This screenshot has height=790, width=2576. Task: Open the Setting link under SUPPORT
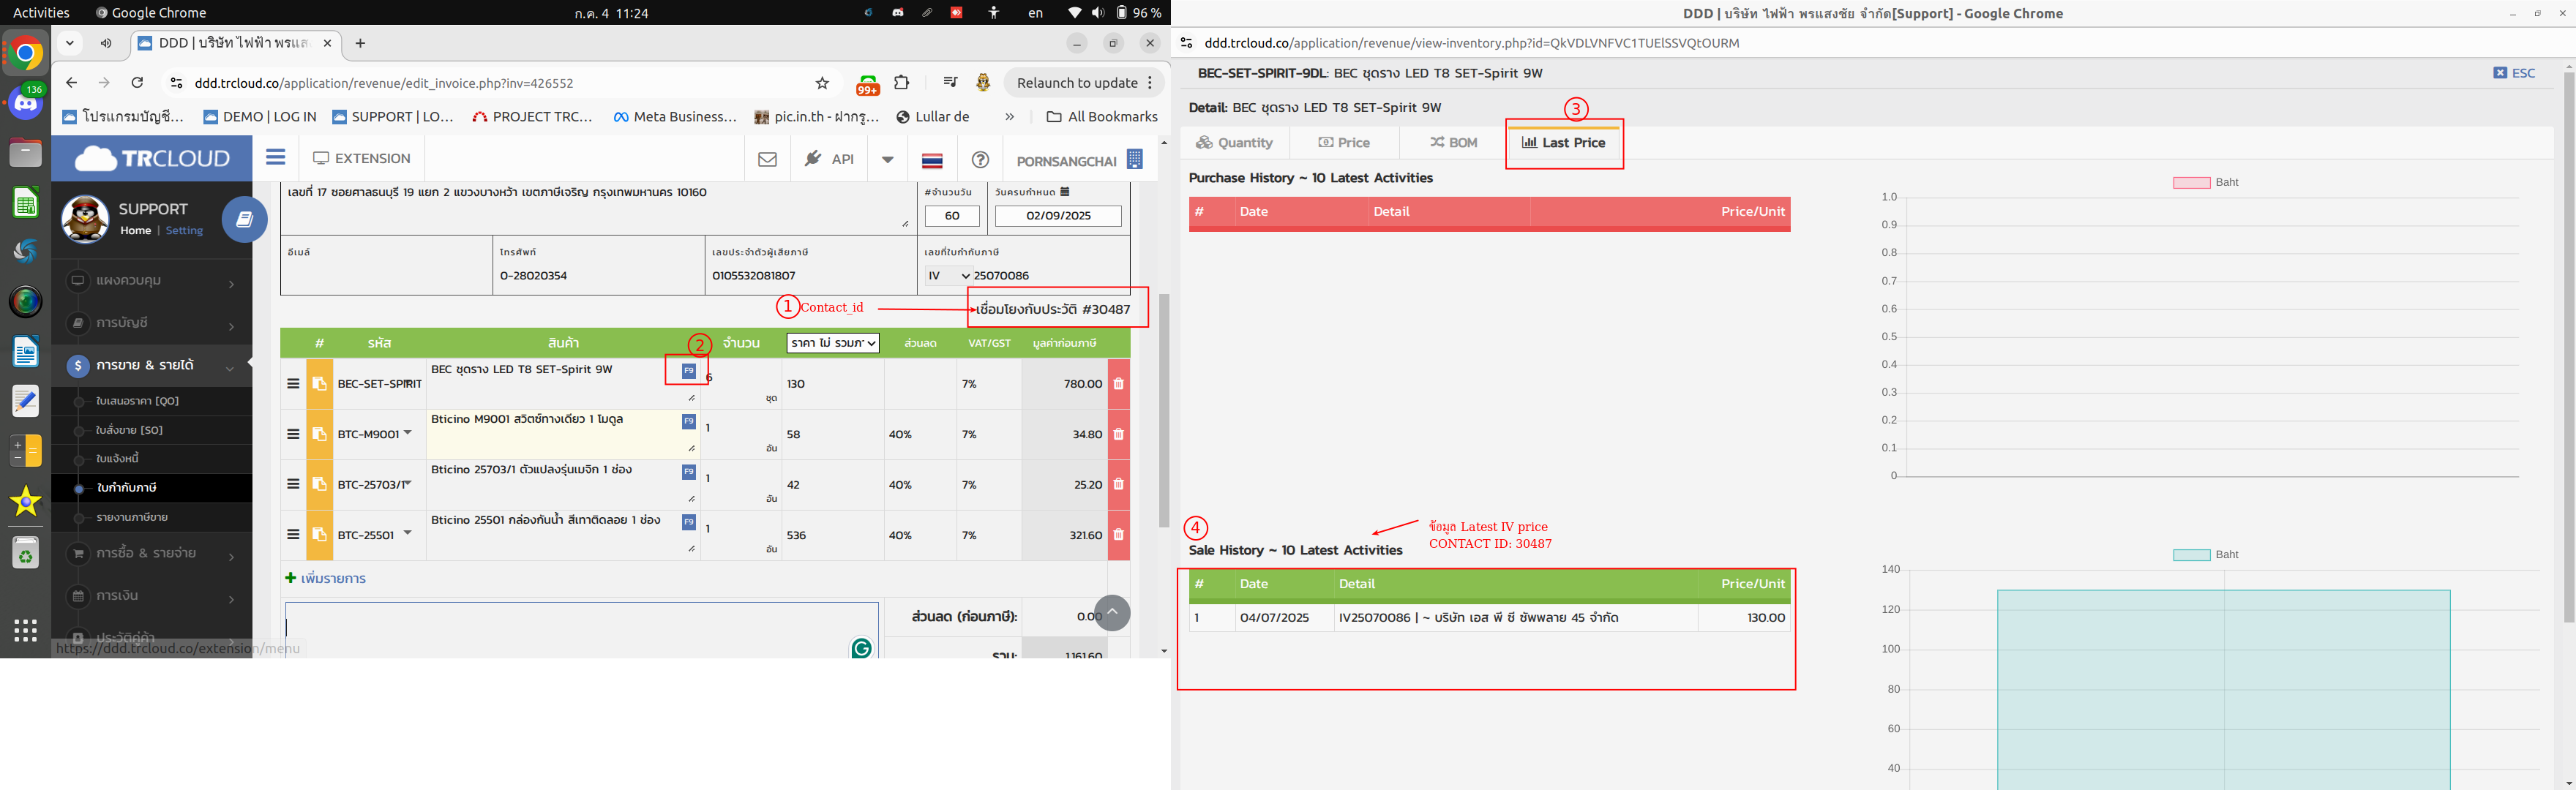[x=184, y=230]
